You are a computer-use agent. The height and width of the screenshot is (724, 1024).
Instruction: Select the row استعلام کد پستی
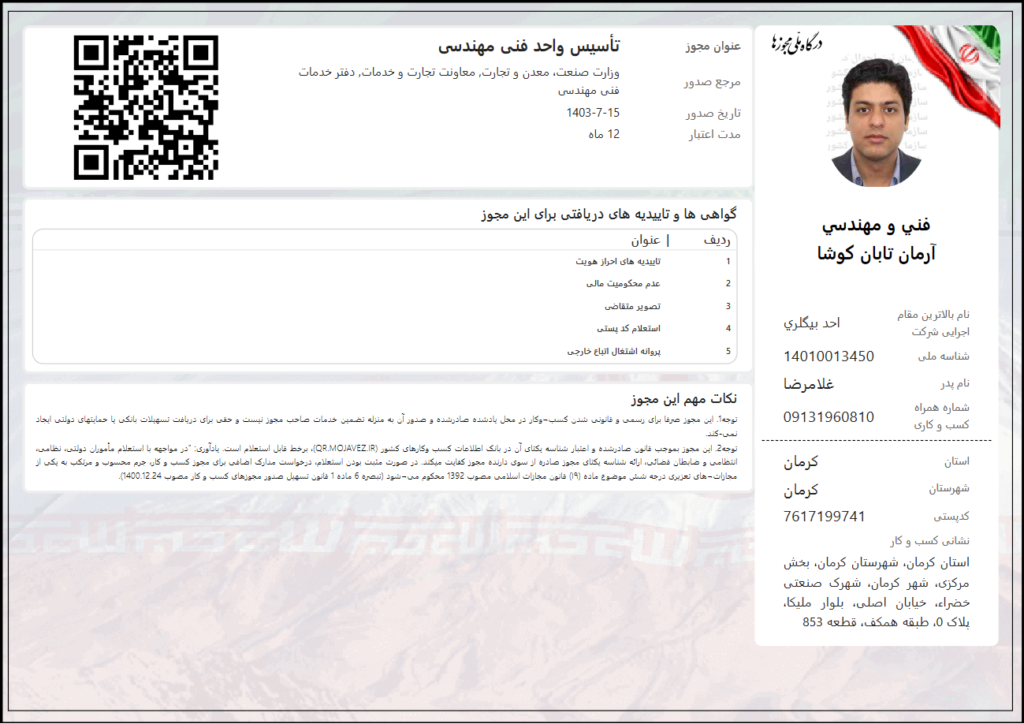628,328
